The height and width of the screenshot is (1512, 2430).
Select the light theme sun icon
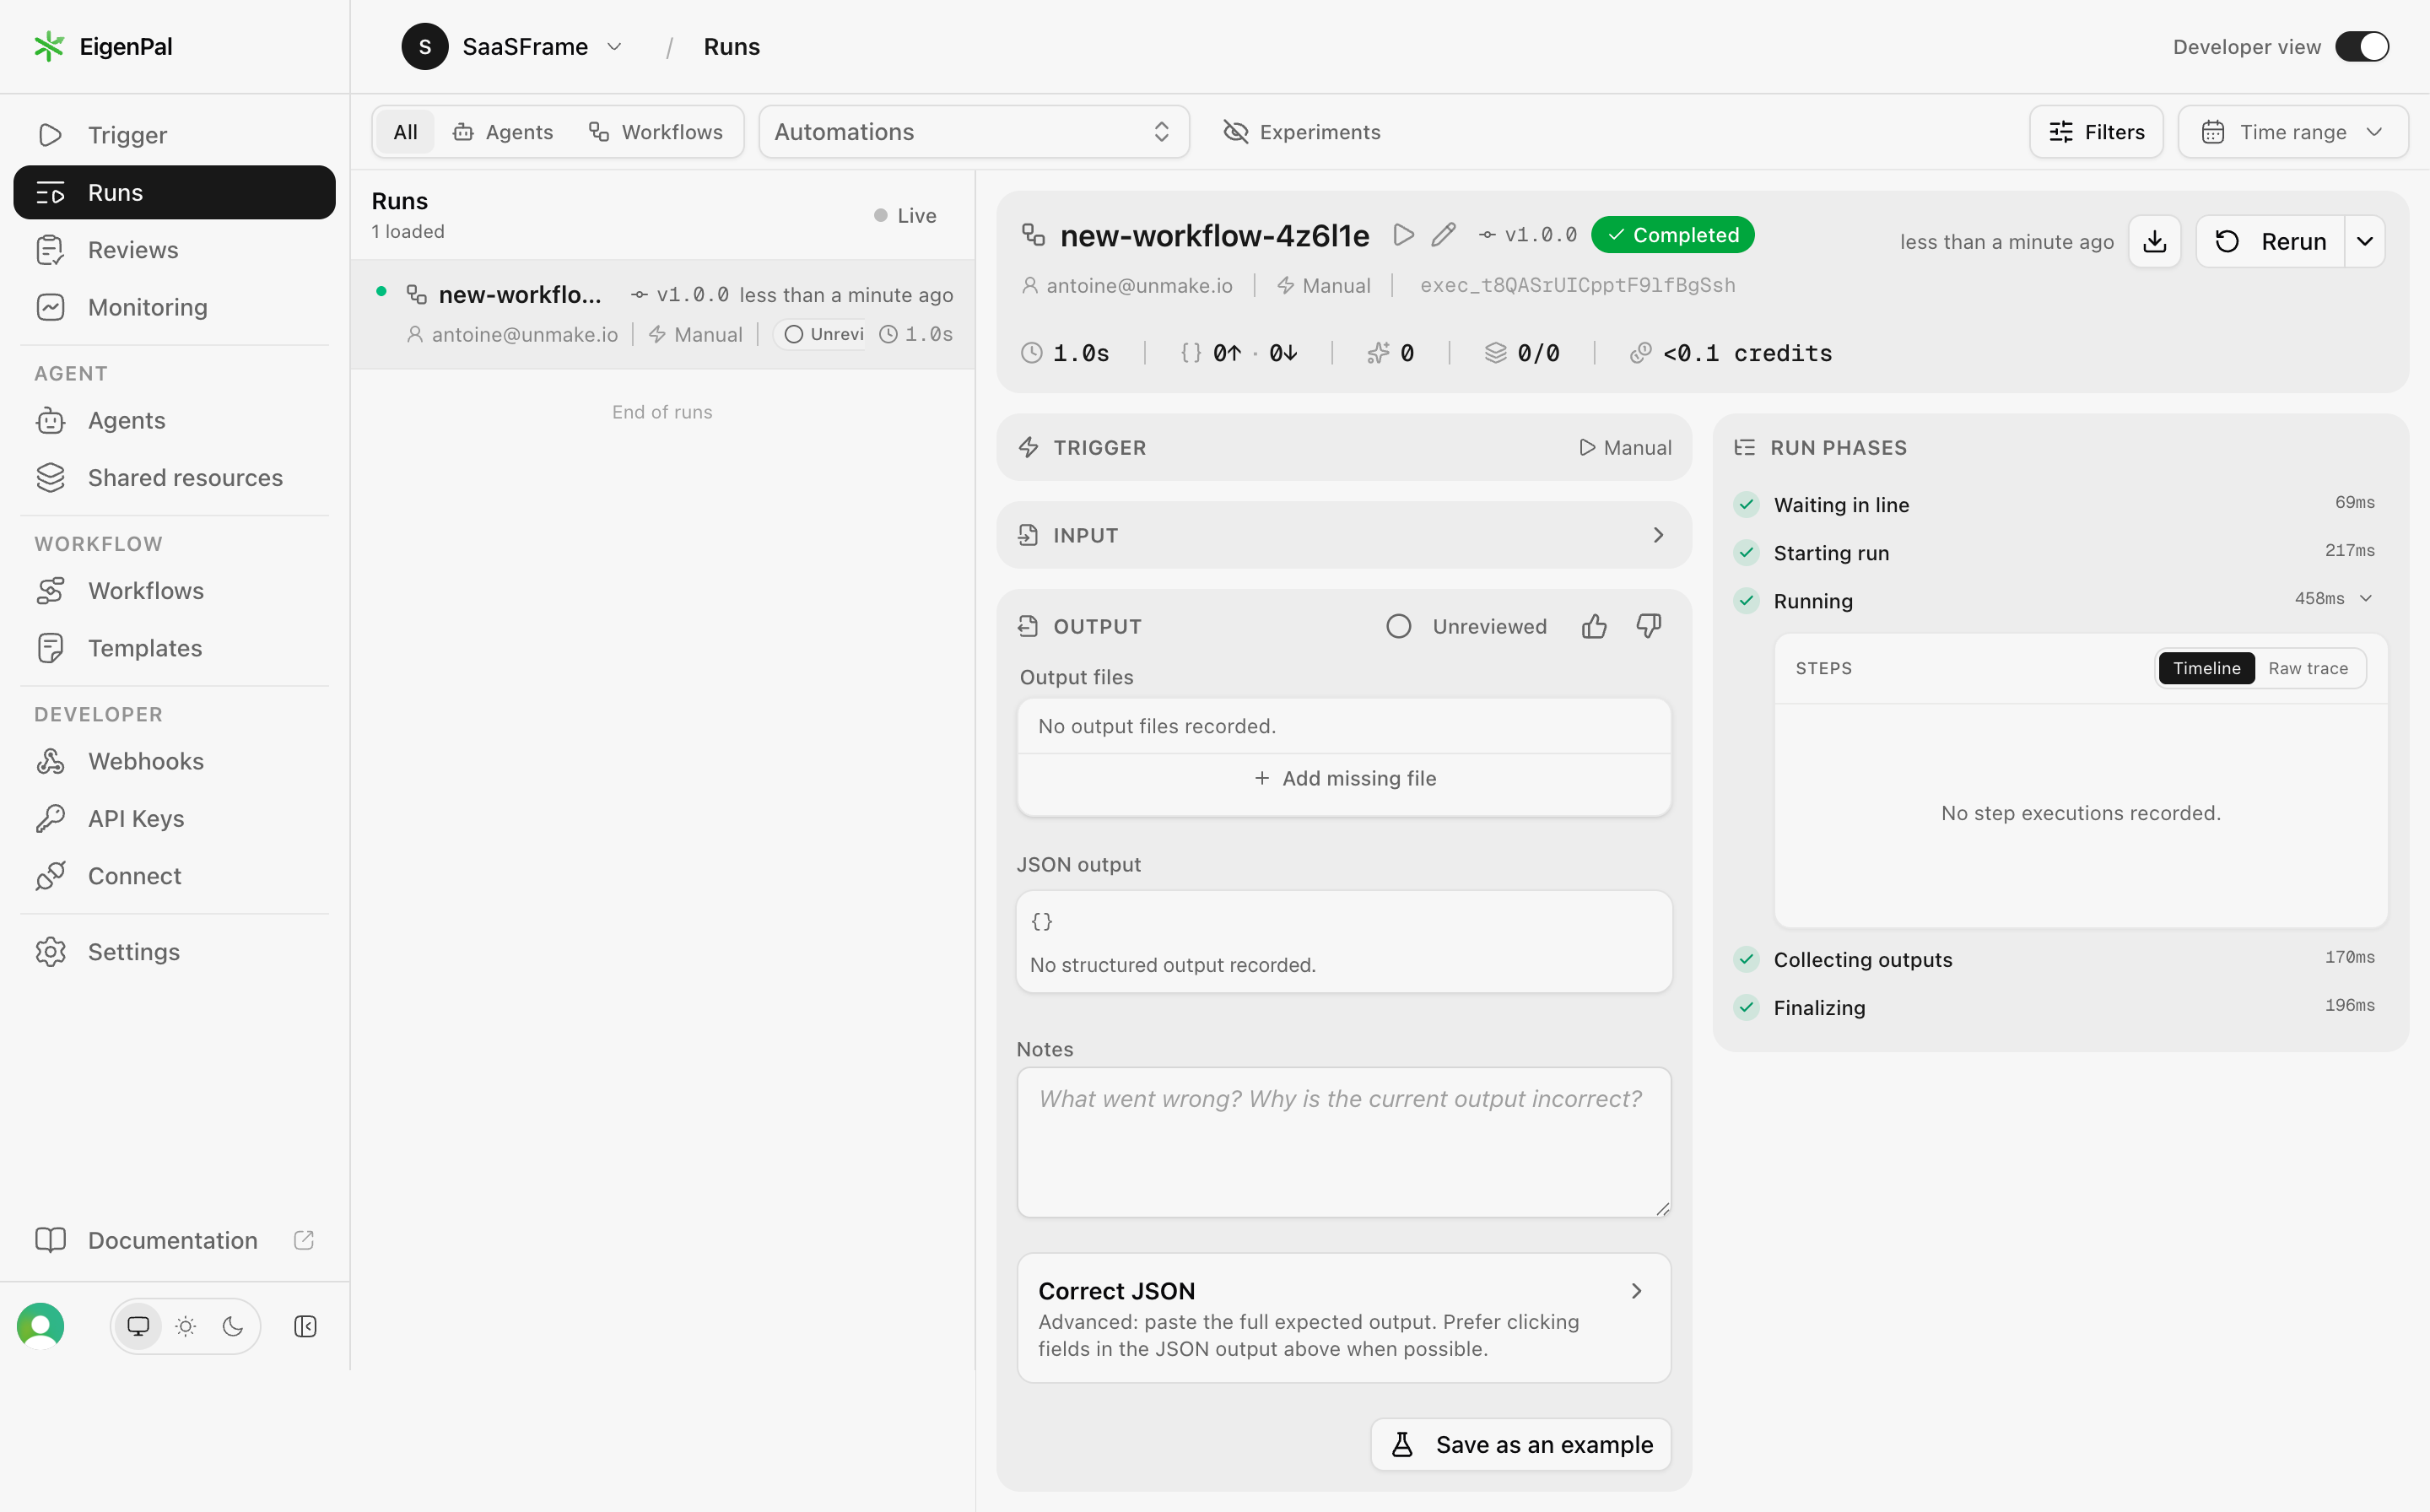[186, 1326]
